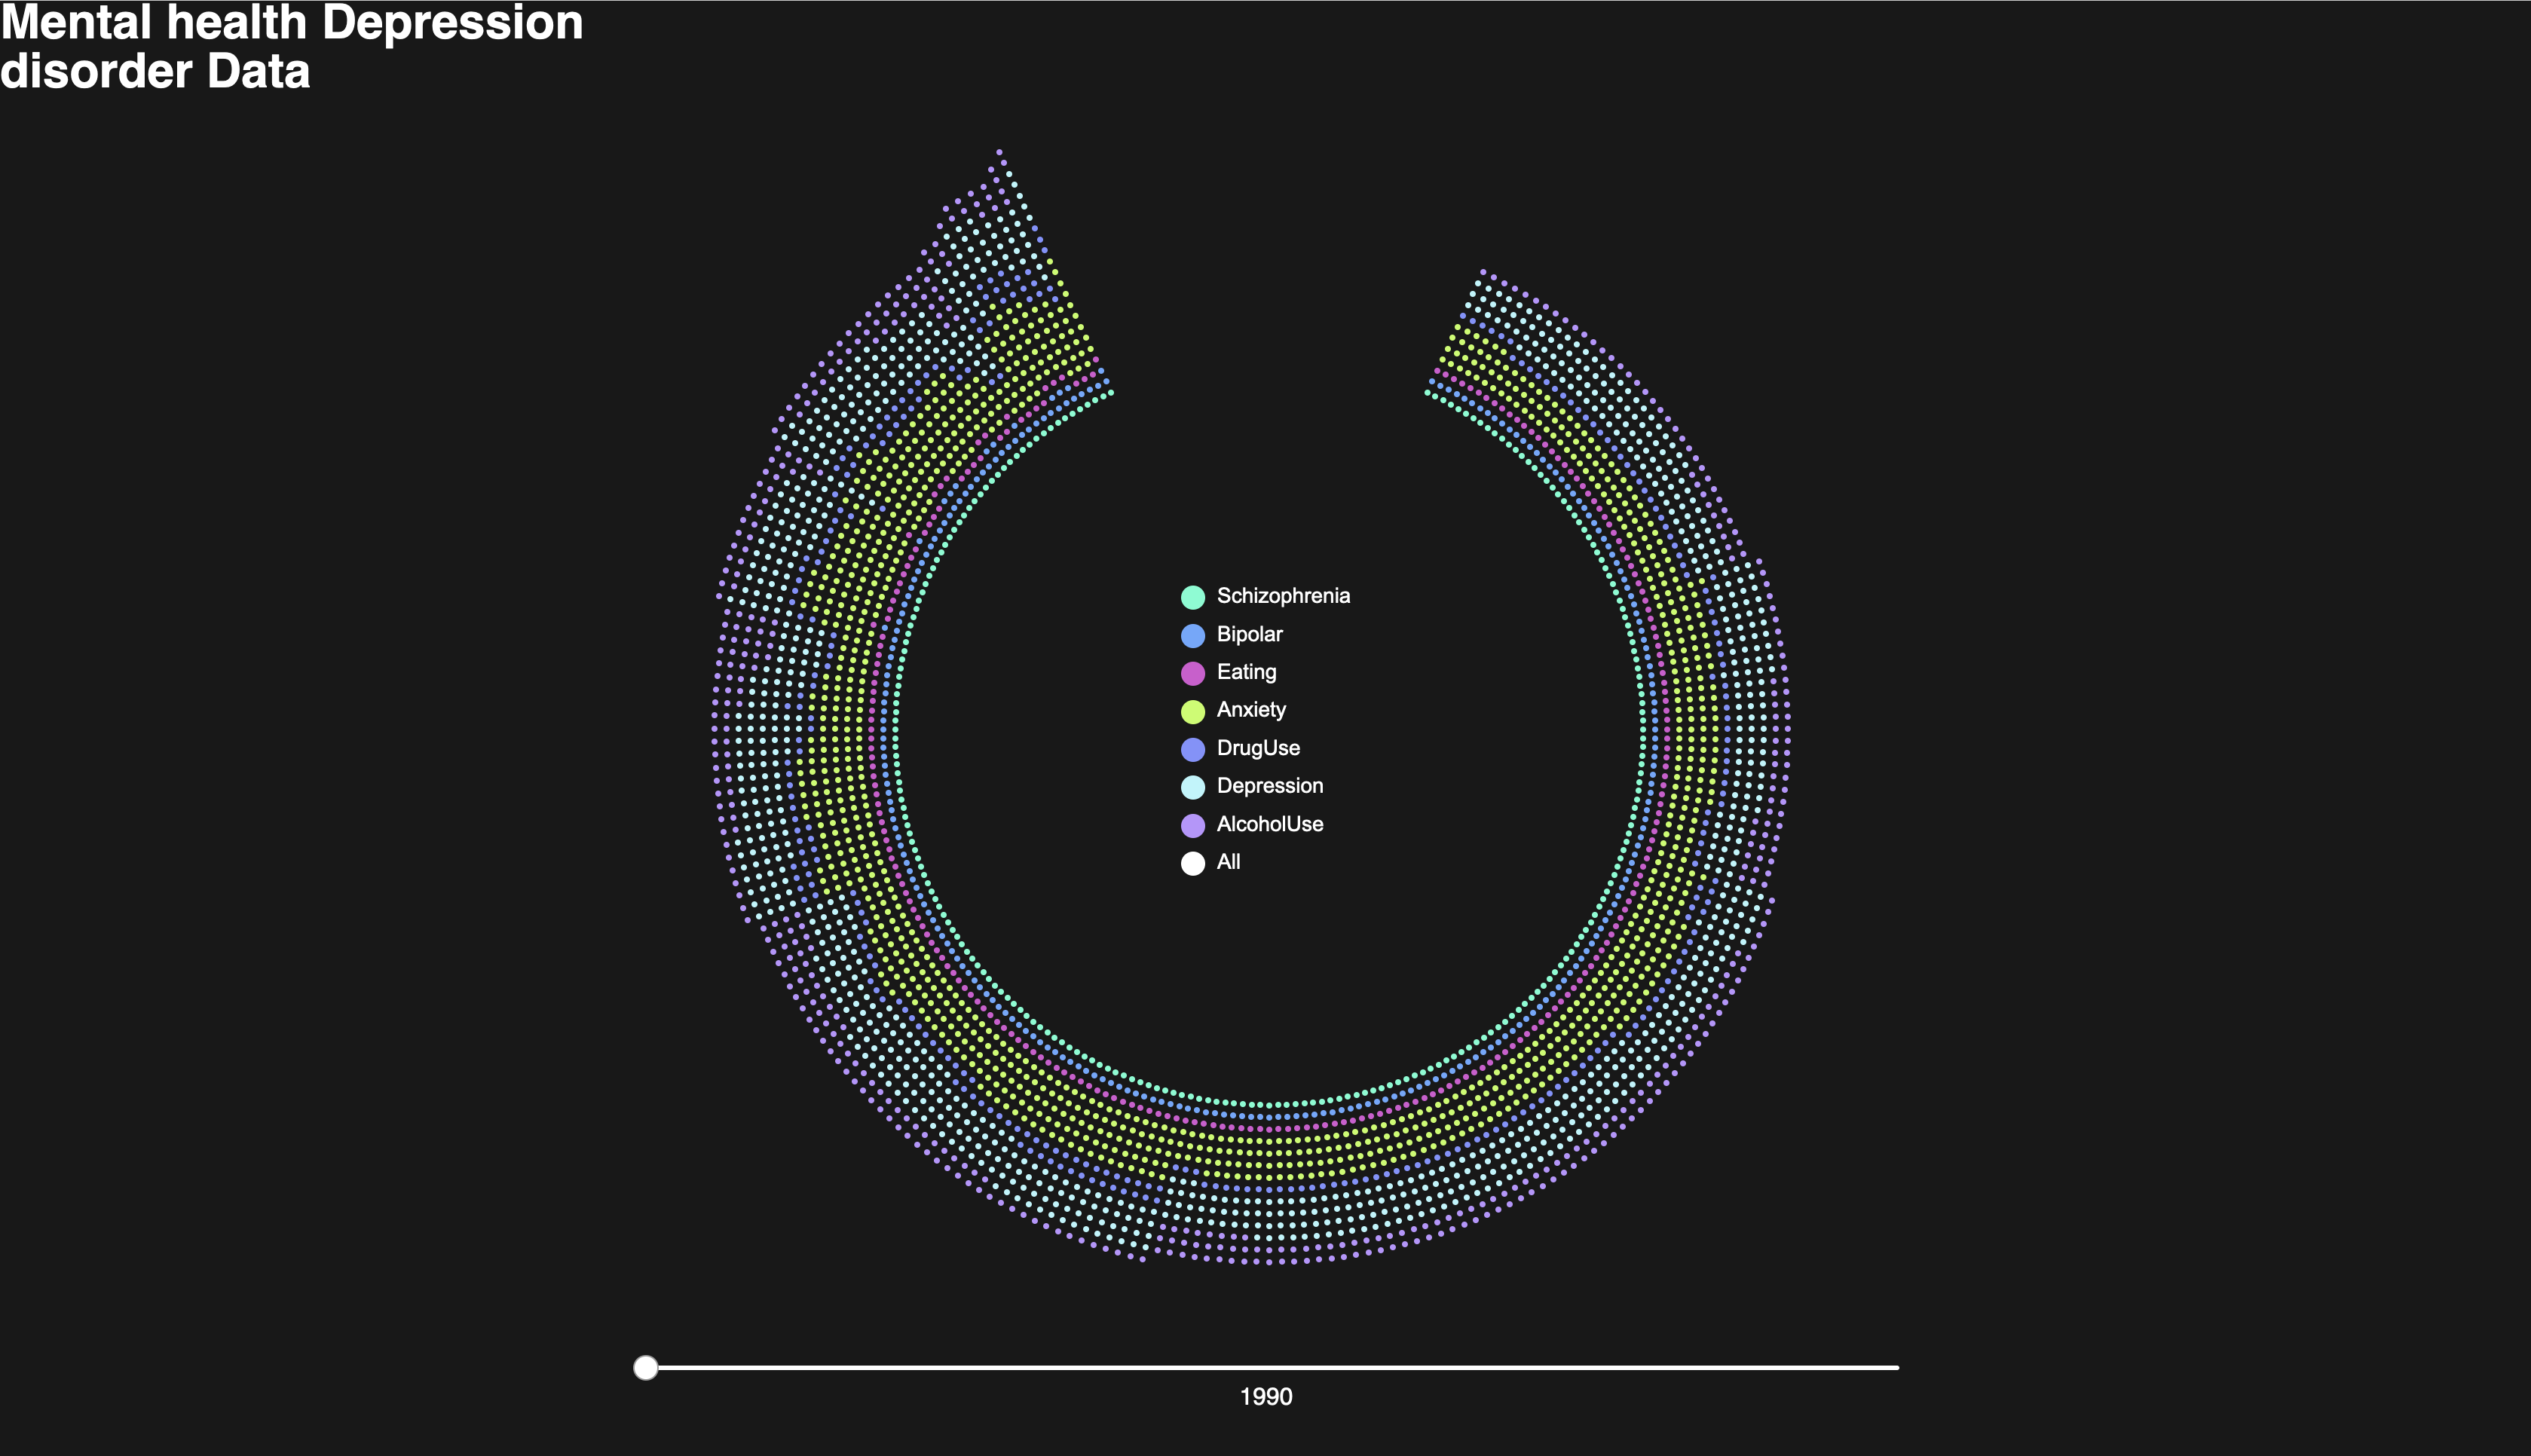
Task: Click the year slider handle
Action: tap(646, 1367)
